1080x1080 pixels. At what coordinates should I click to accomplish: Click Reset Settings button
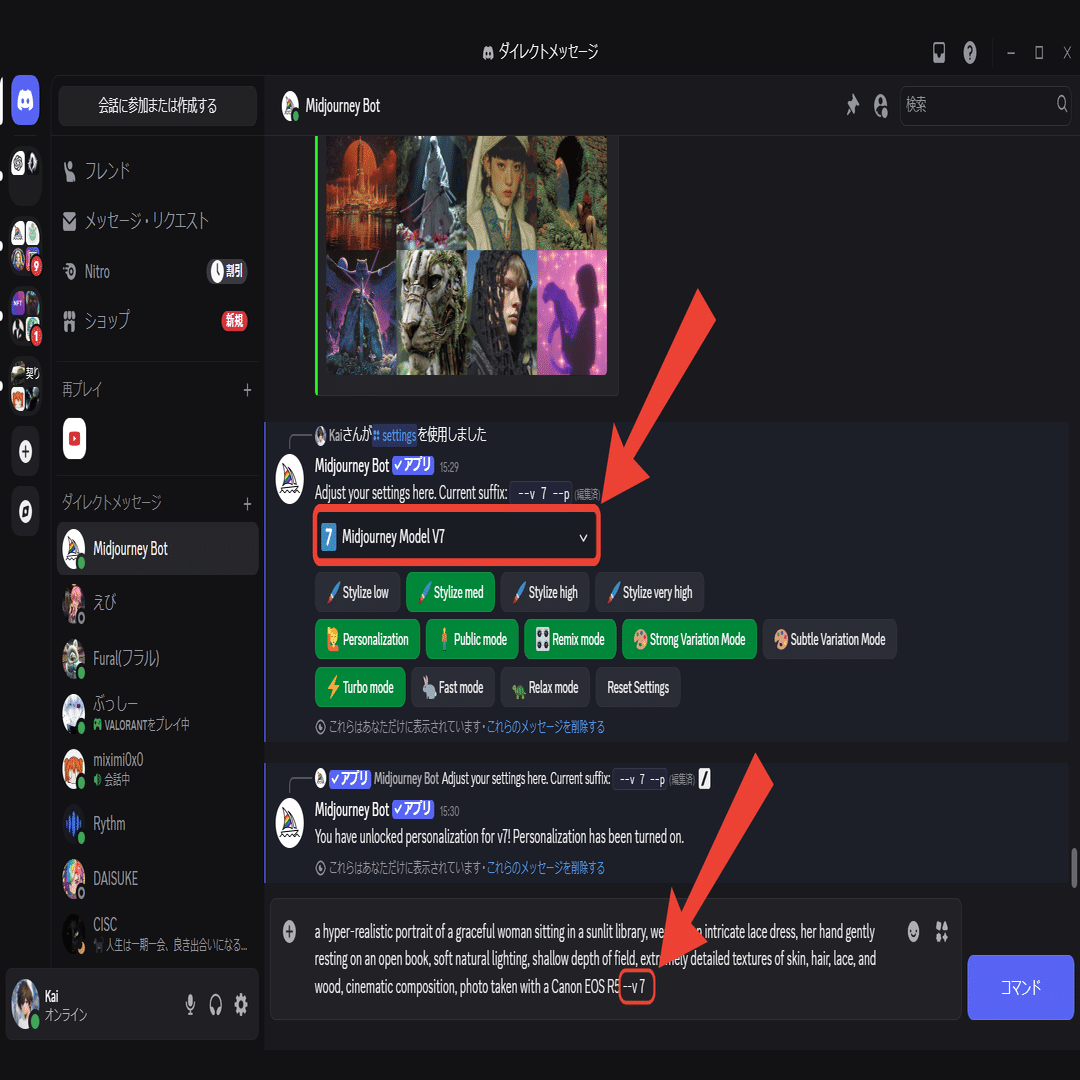(638, 687)
